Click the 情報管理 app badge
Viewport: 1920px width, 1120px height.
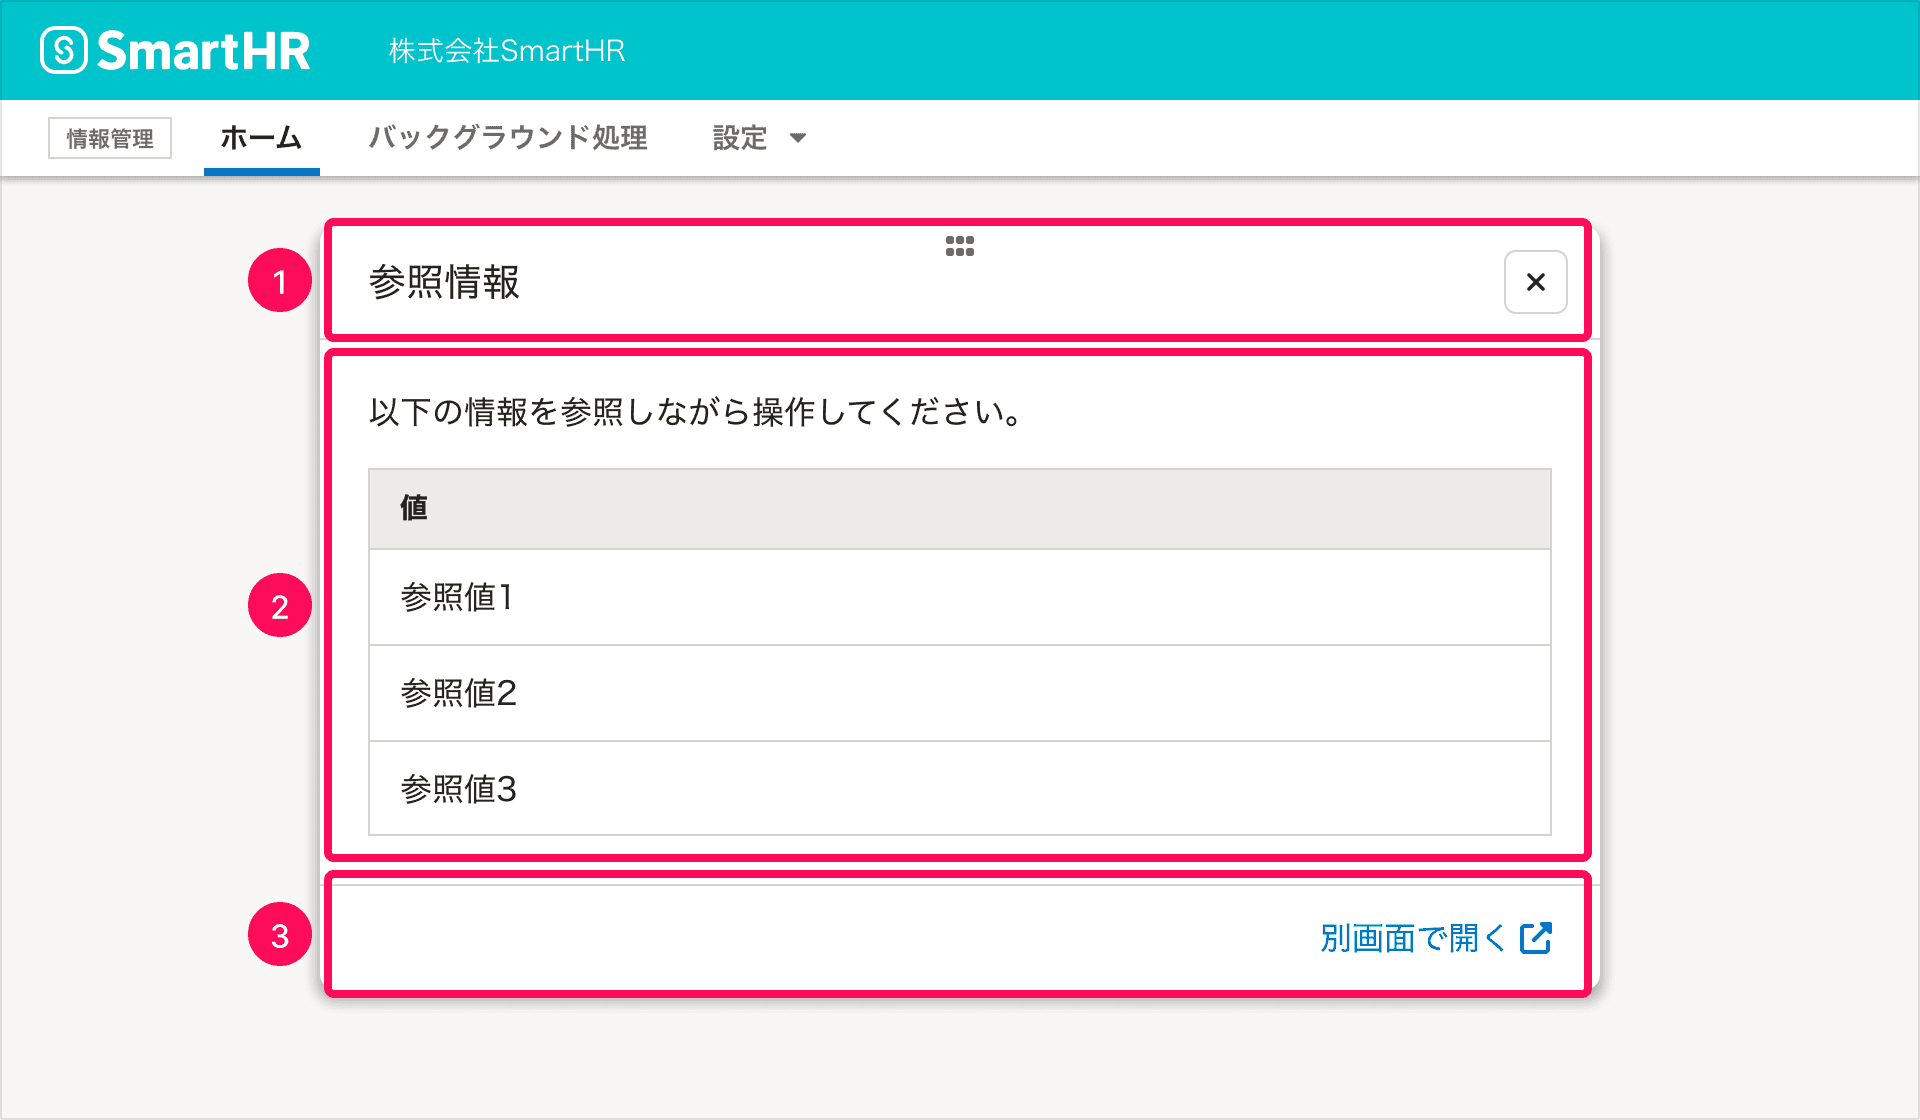[110, 138]
